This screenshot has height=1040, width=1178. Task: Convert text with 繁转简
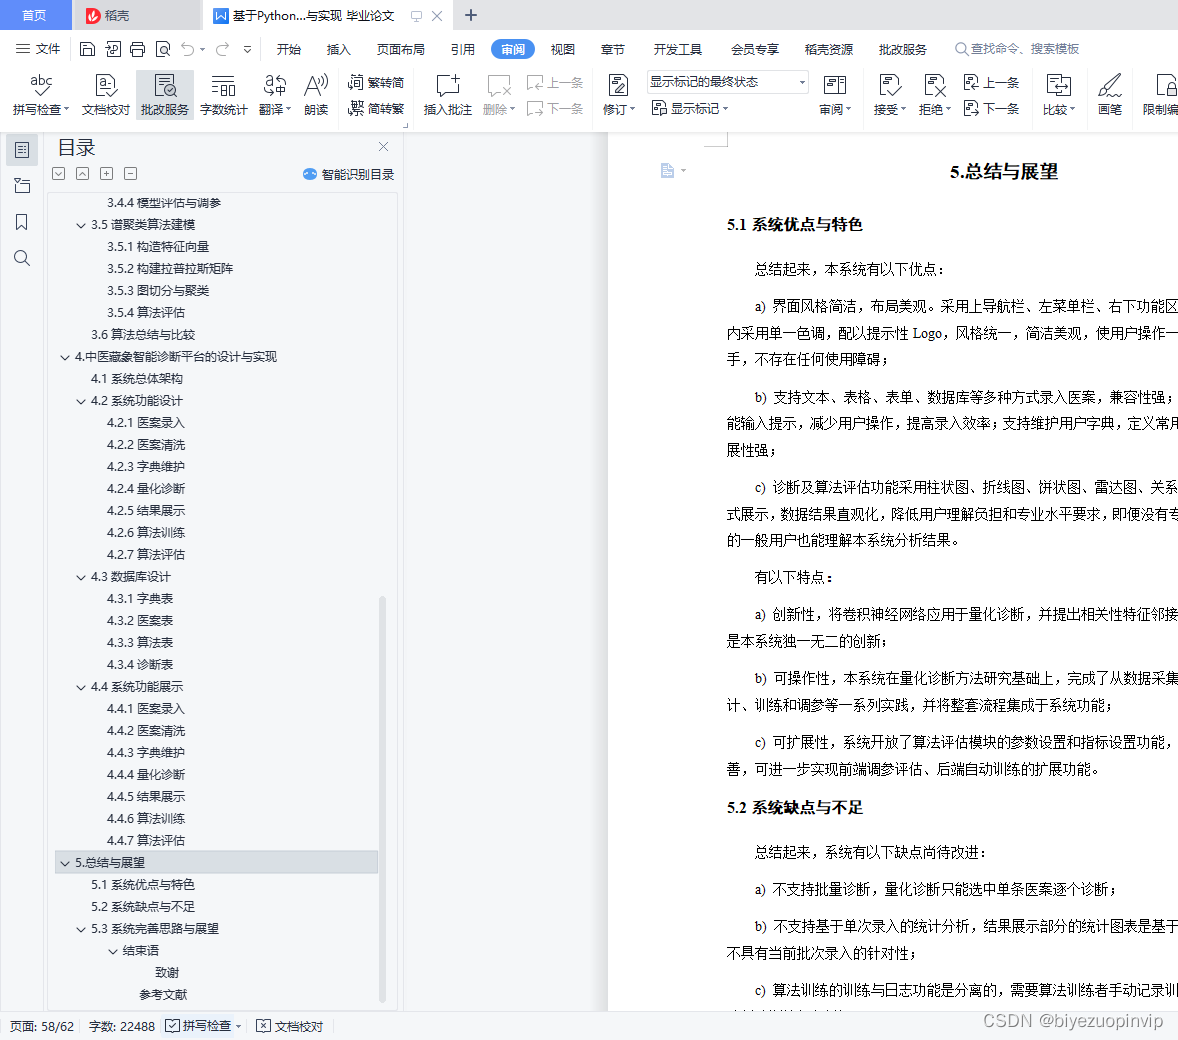376,82
